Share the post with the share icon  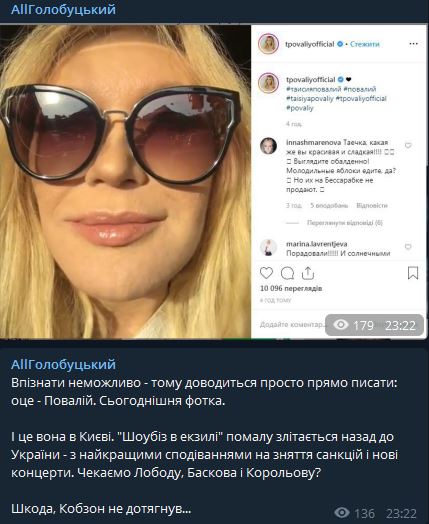(x=308, y=273)
